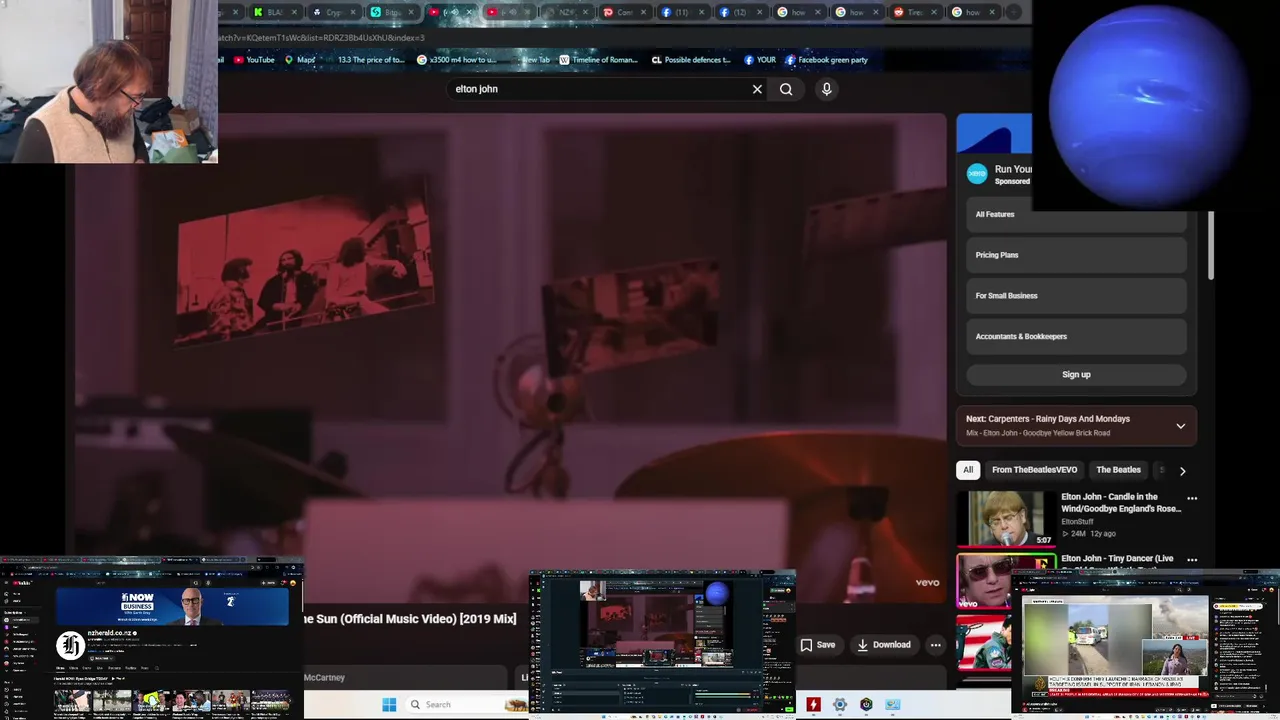Click the YouTube search magnifier button
The width and height of the screenshot is (1280, 720).
point(786,89)
